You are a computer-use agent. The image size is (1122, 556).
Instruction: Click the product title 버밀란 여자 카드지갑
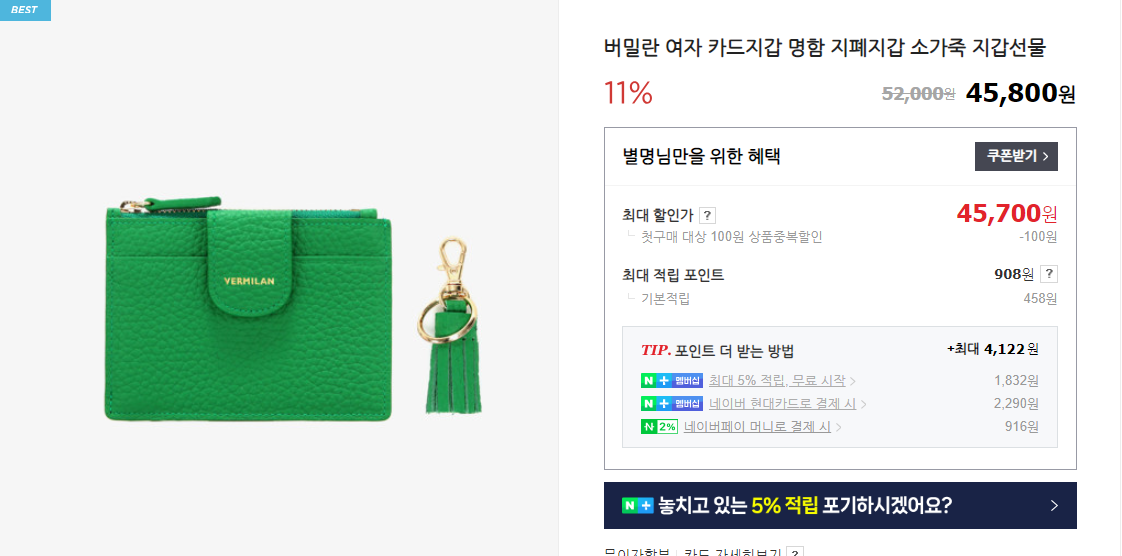825,48
